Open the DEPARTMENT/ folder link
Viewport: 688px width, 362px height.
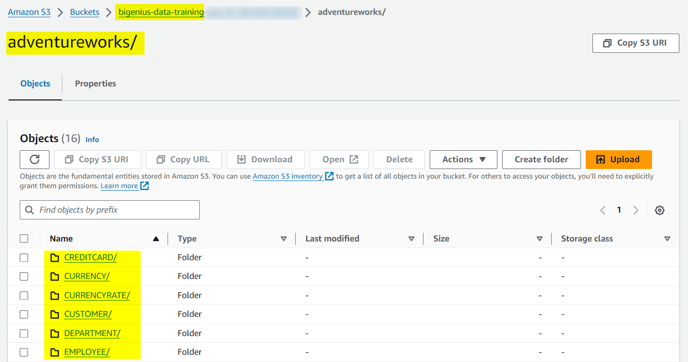(92, 333)
